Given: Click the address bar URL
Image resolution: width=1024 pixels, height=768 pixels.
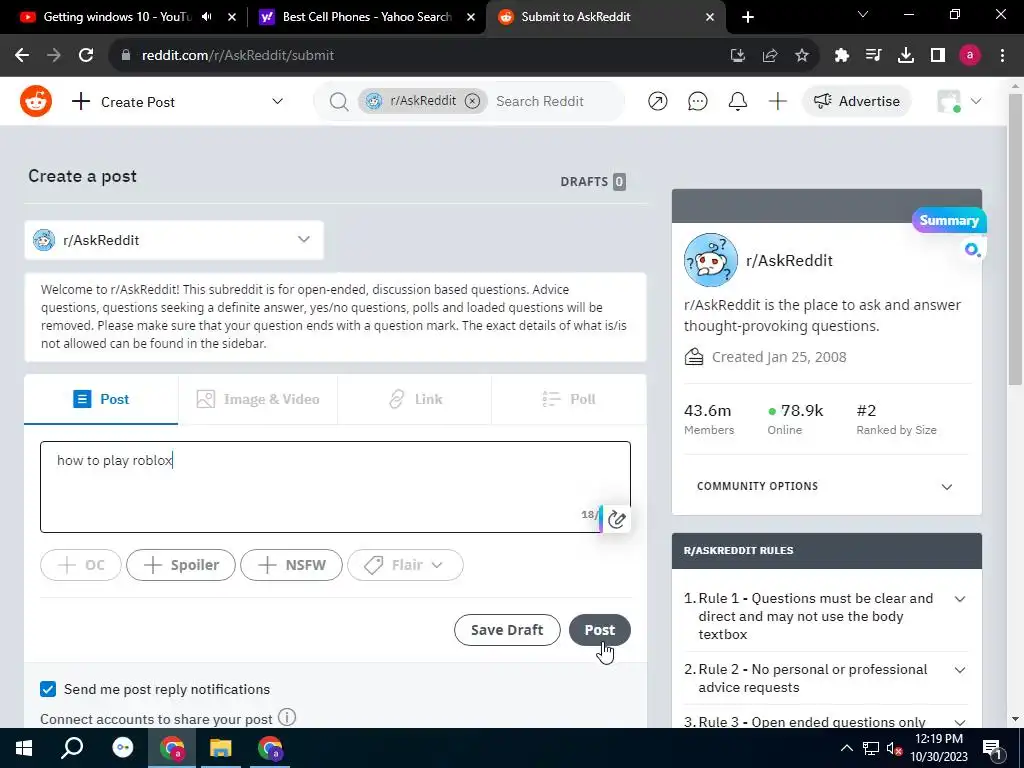Looking at the screenshot, I should (238, 56).
